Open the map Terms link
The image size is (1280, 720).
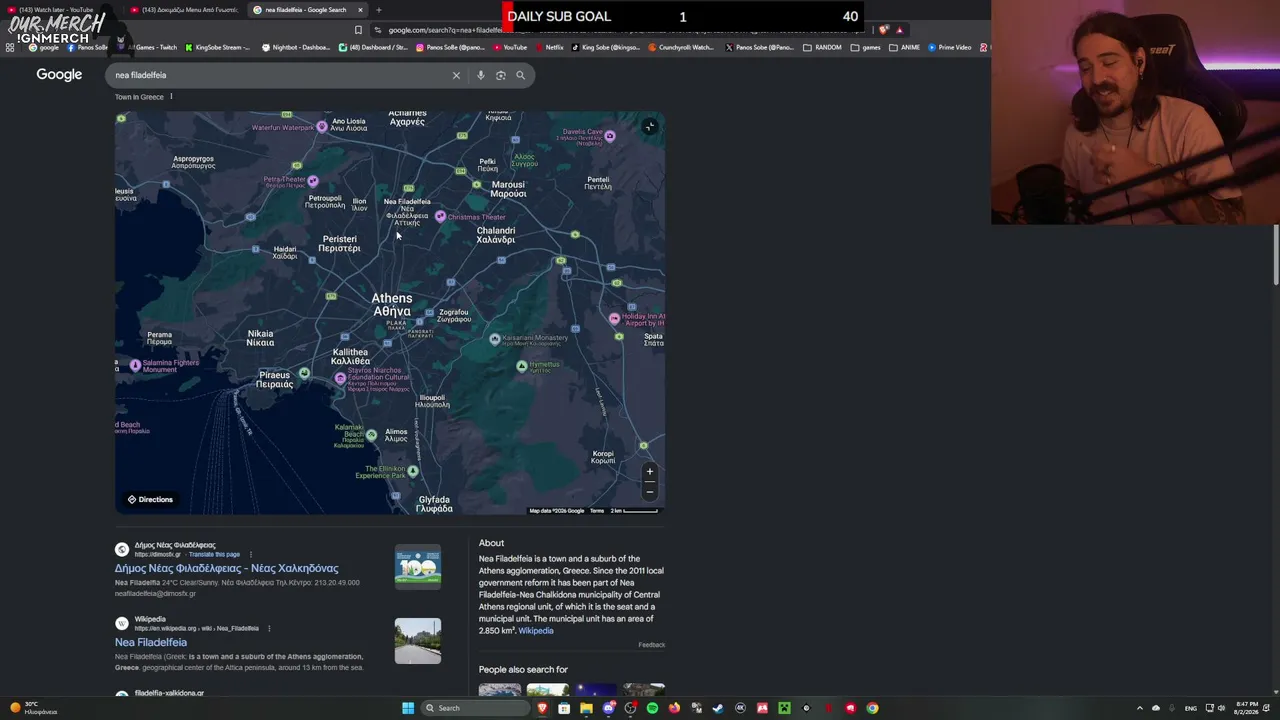tap(597, 511)
